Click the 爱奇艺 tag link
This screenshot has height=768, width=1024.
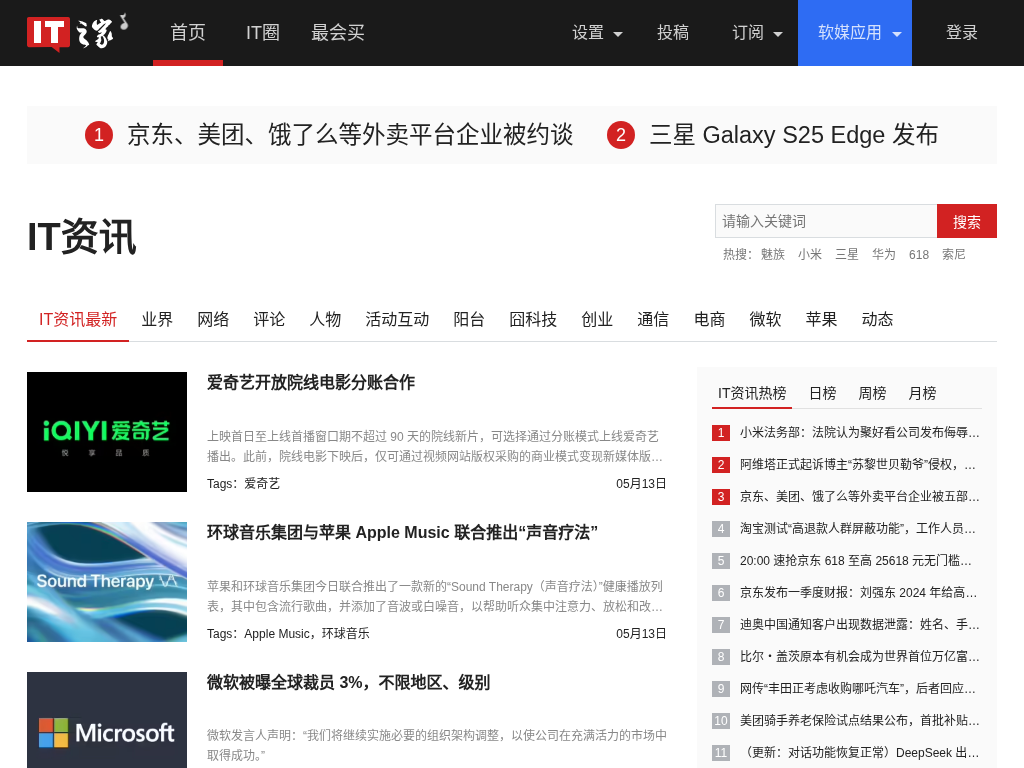[262, 484]
